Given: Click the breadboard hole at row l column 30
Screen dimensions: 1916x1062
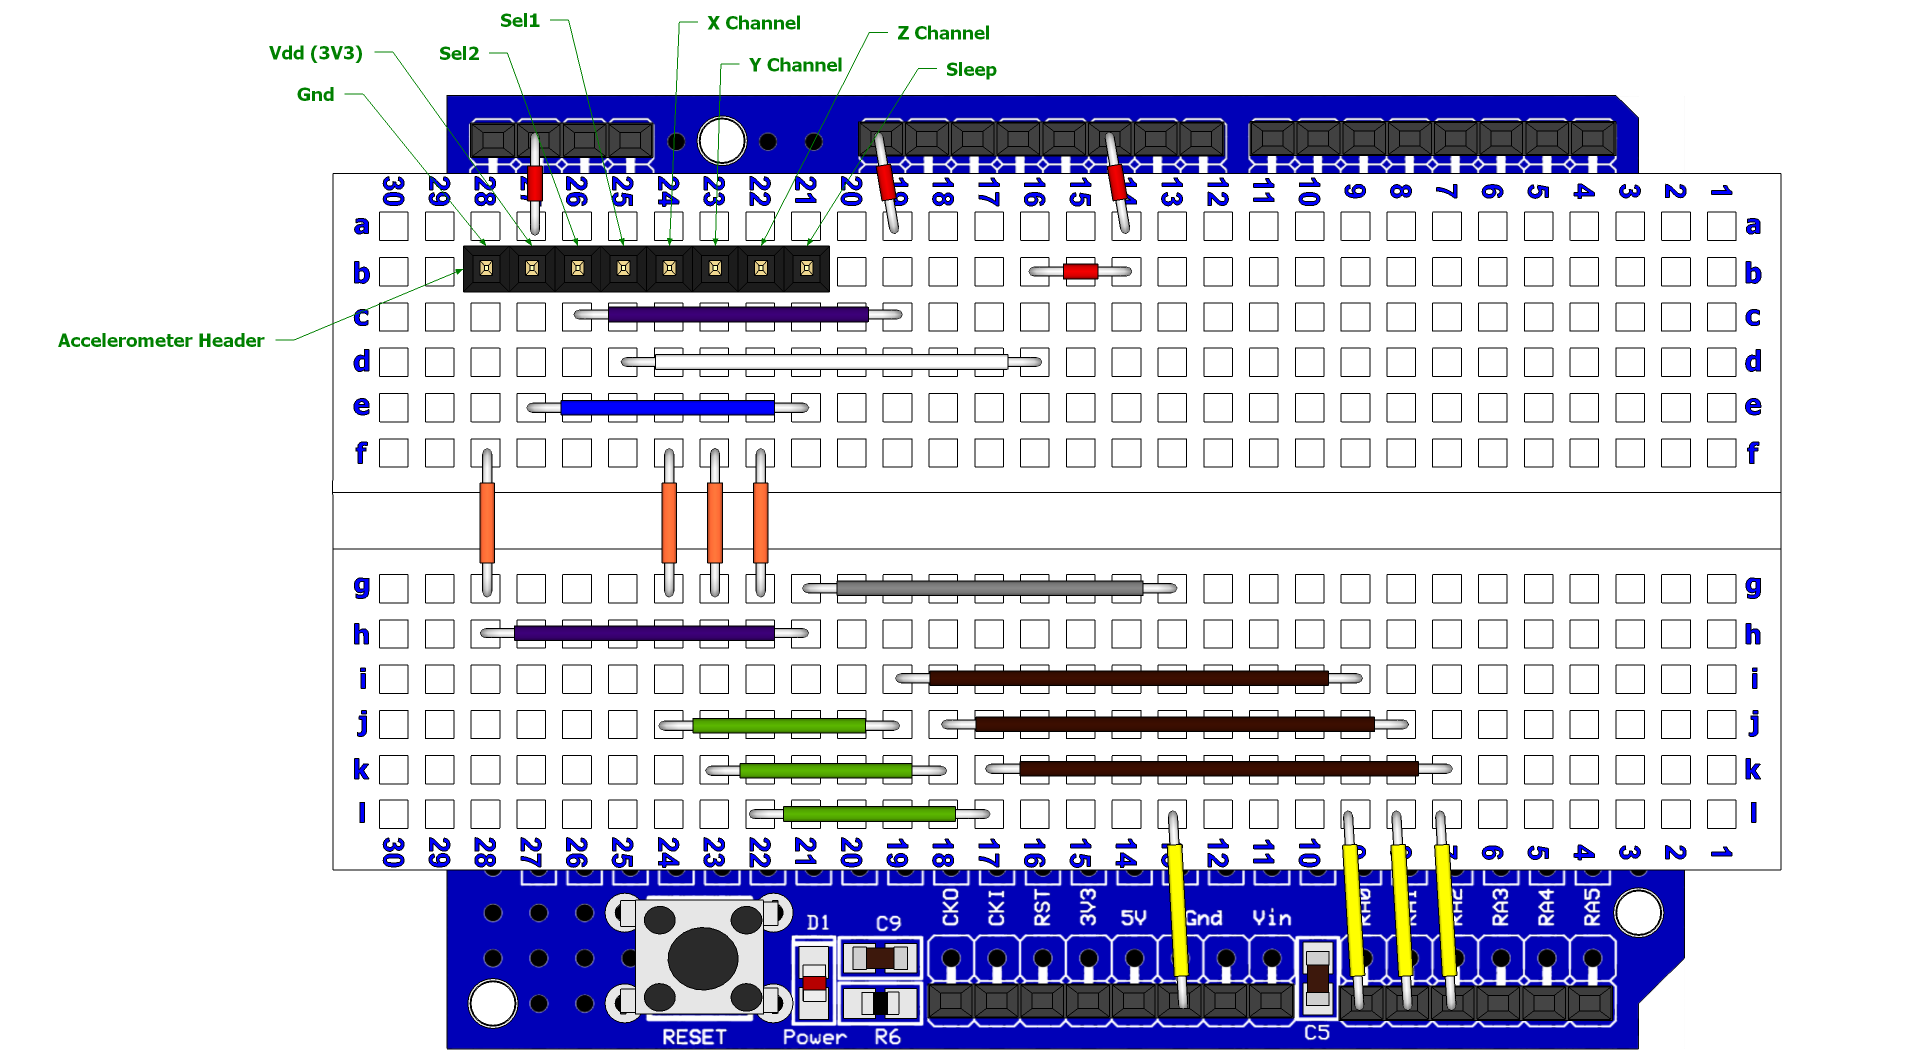Looking at the screenshot, I should pos(394,814).
